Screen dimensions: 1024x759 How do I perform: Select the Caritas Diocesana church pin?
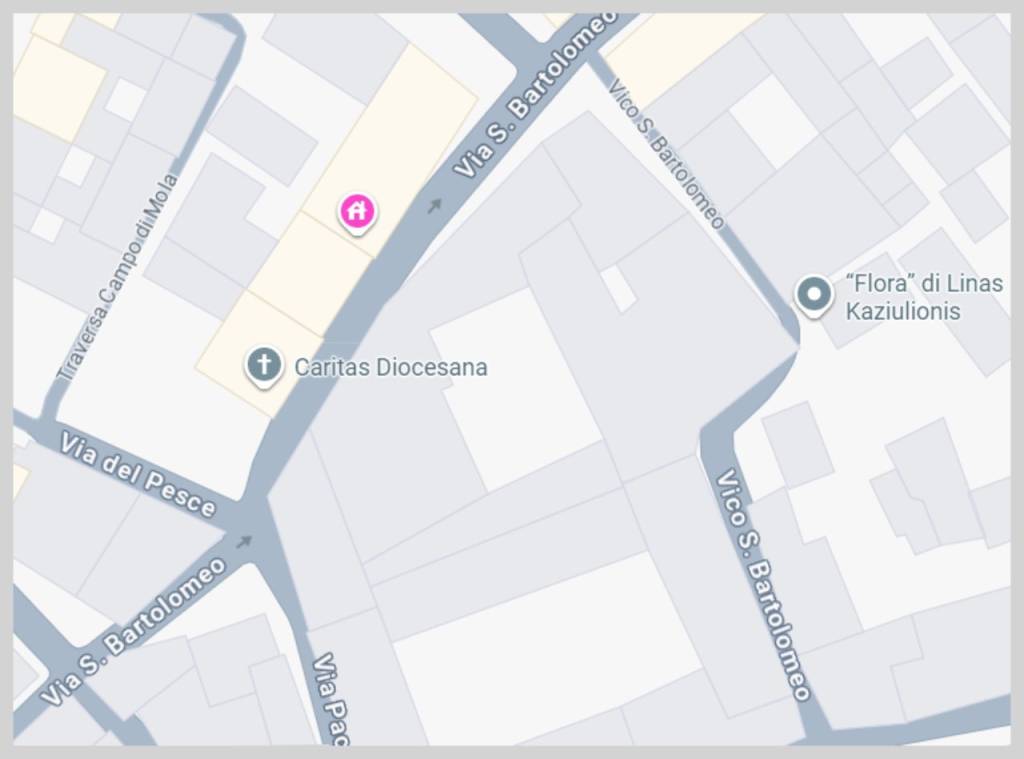(x=264, y=366)
